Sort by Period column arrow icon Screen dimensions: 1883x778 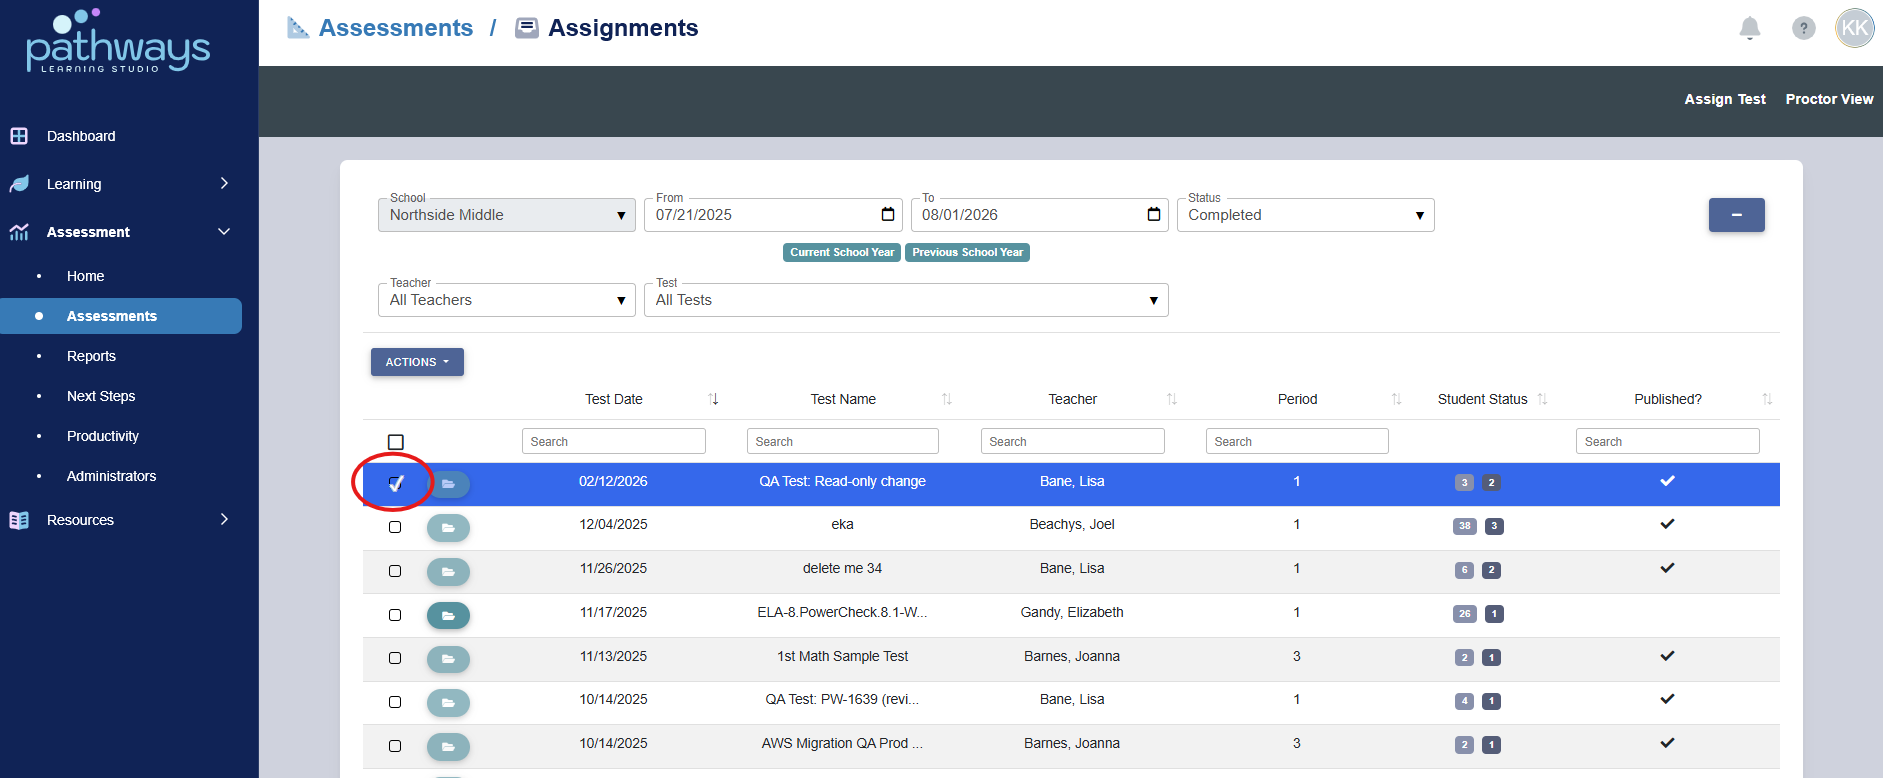click(1397, 399)
